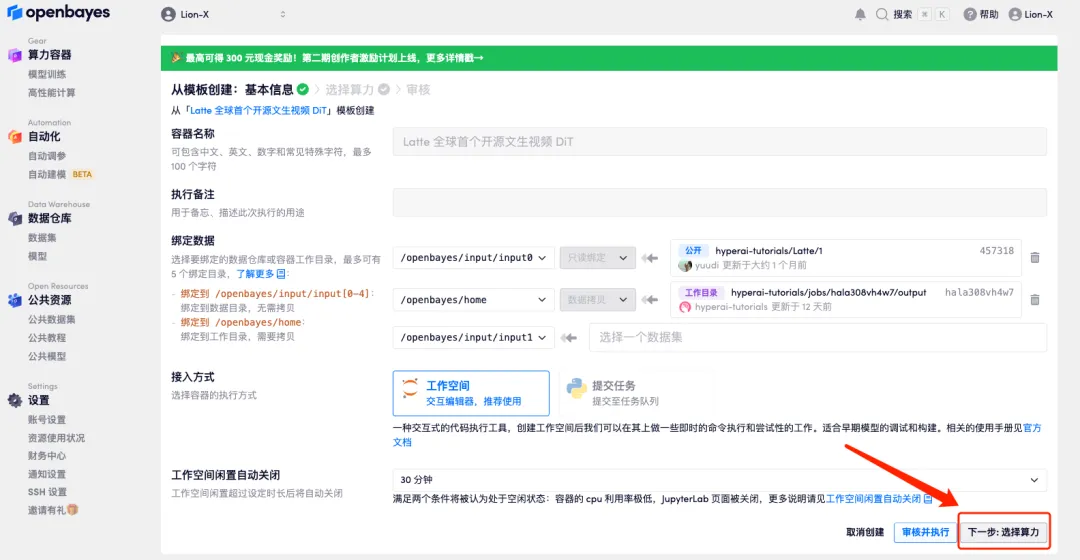Screen dimensions: 1080x560
Task: Click the 执行备注 input field
Action: [719, 202]
